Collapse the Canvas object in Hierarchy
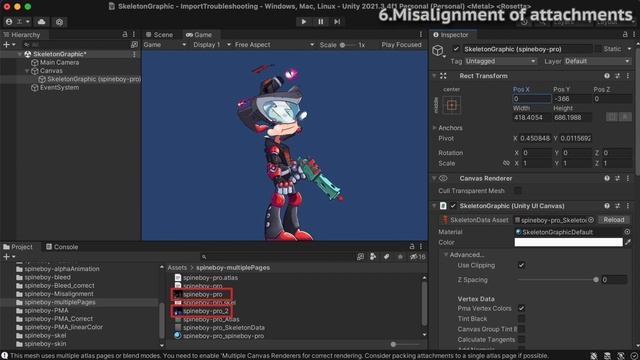Image resolution: width=640 pixels, height=360 pixels. (27, 71)
